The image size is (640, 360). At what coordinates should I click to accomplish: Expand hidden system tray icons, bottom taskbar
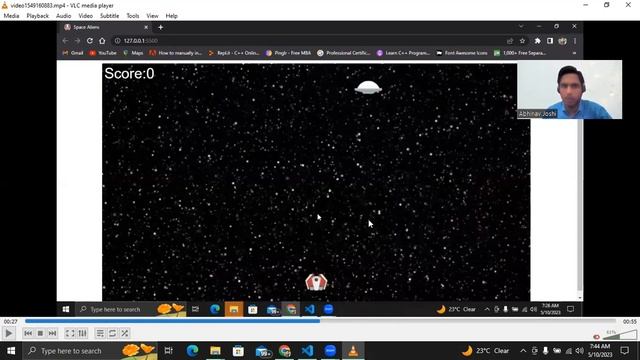point(523,351)
